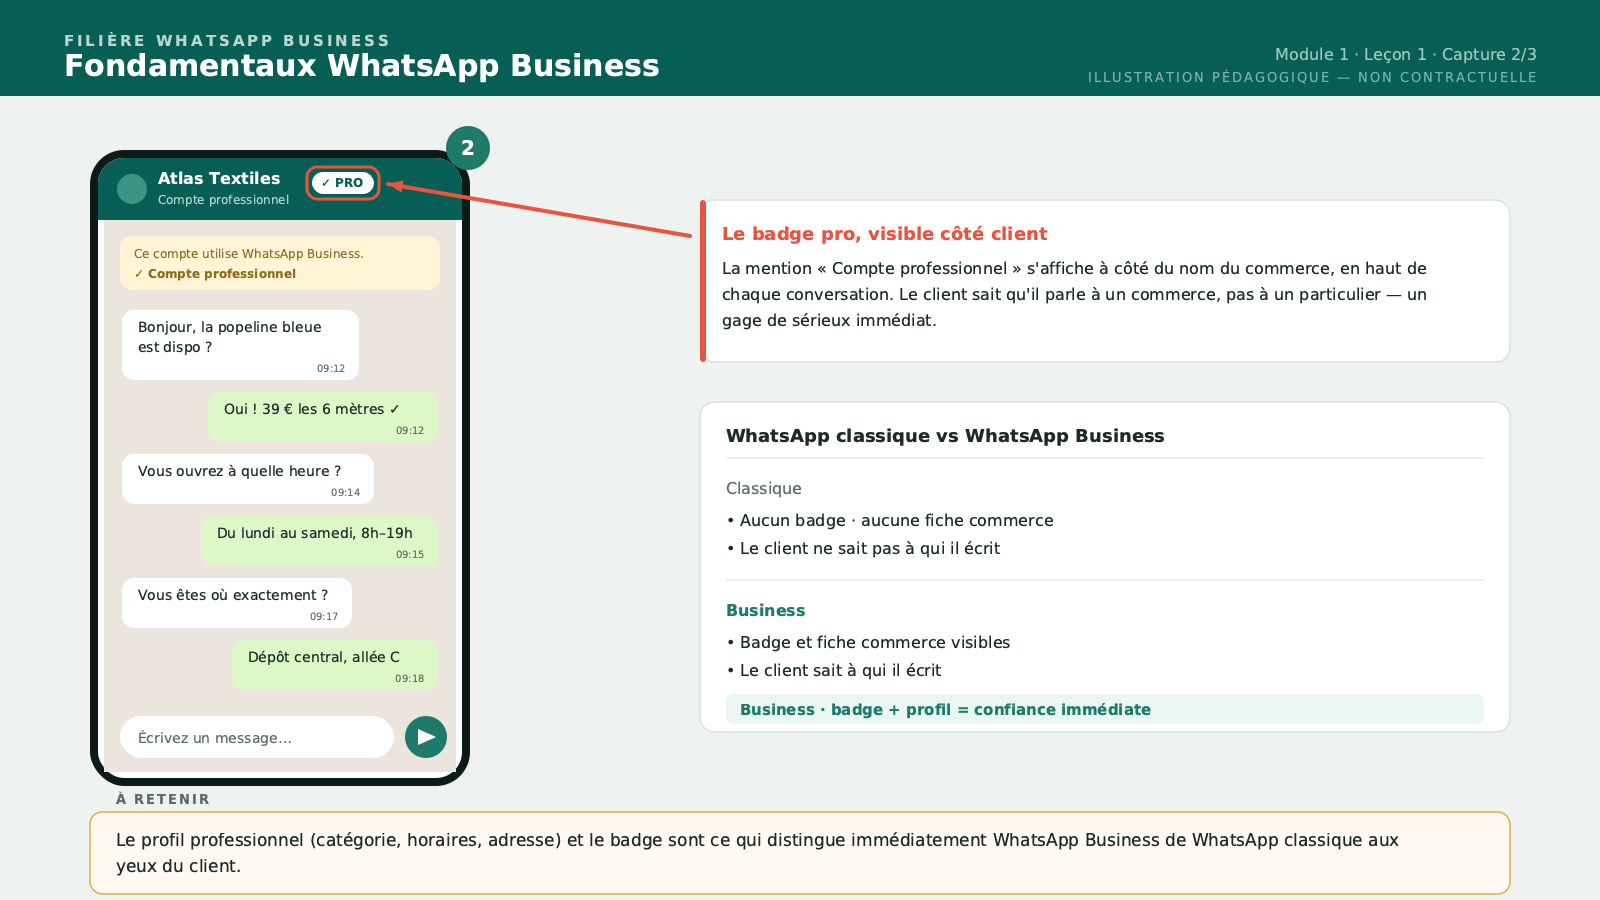This screenshot has width=1600, height=900.
Task: Click the takeaway text about "Le profil professionnel"
Action: pos(757,853)
